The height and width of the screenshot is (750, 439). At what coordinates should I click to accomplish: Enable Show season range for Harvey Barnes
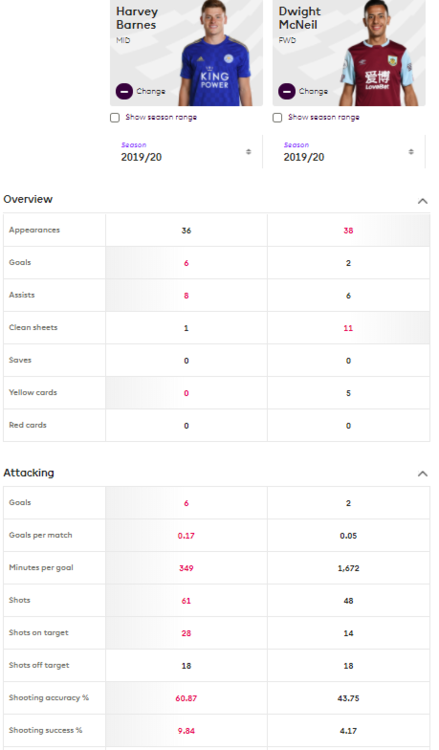tap(115, 118)
